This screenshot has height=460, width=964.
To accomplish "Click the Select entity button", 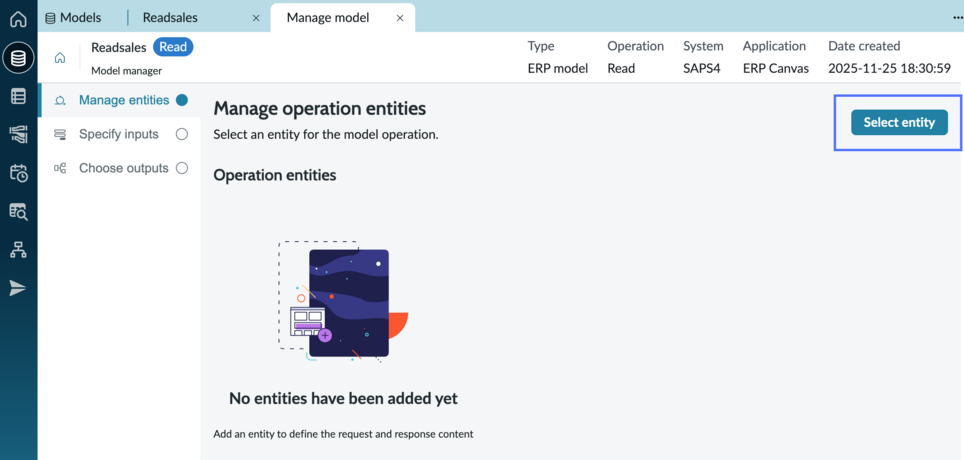I will click(899, 122).
